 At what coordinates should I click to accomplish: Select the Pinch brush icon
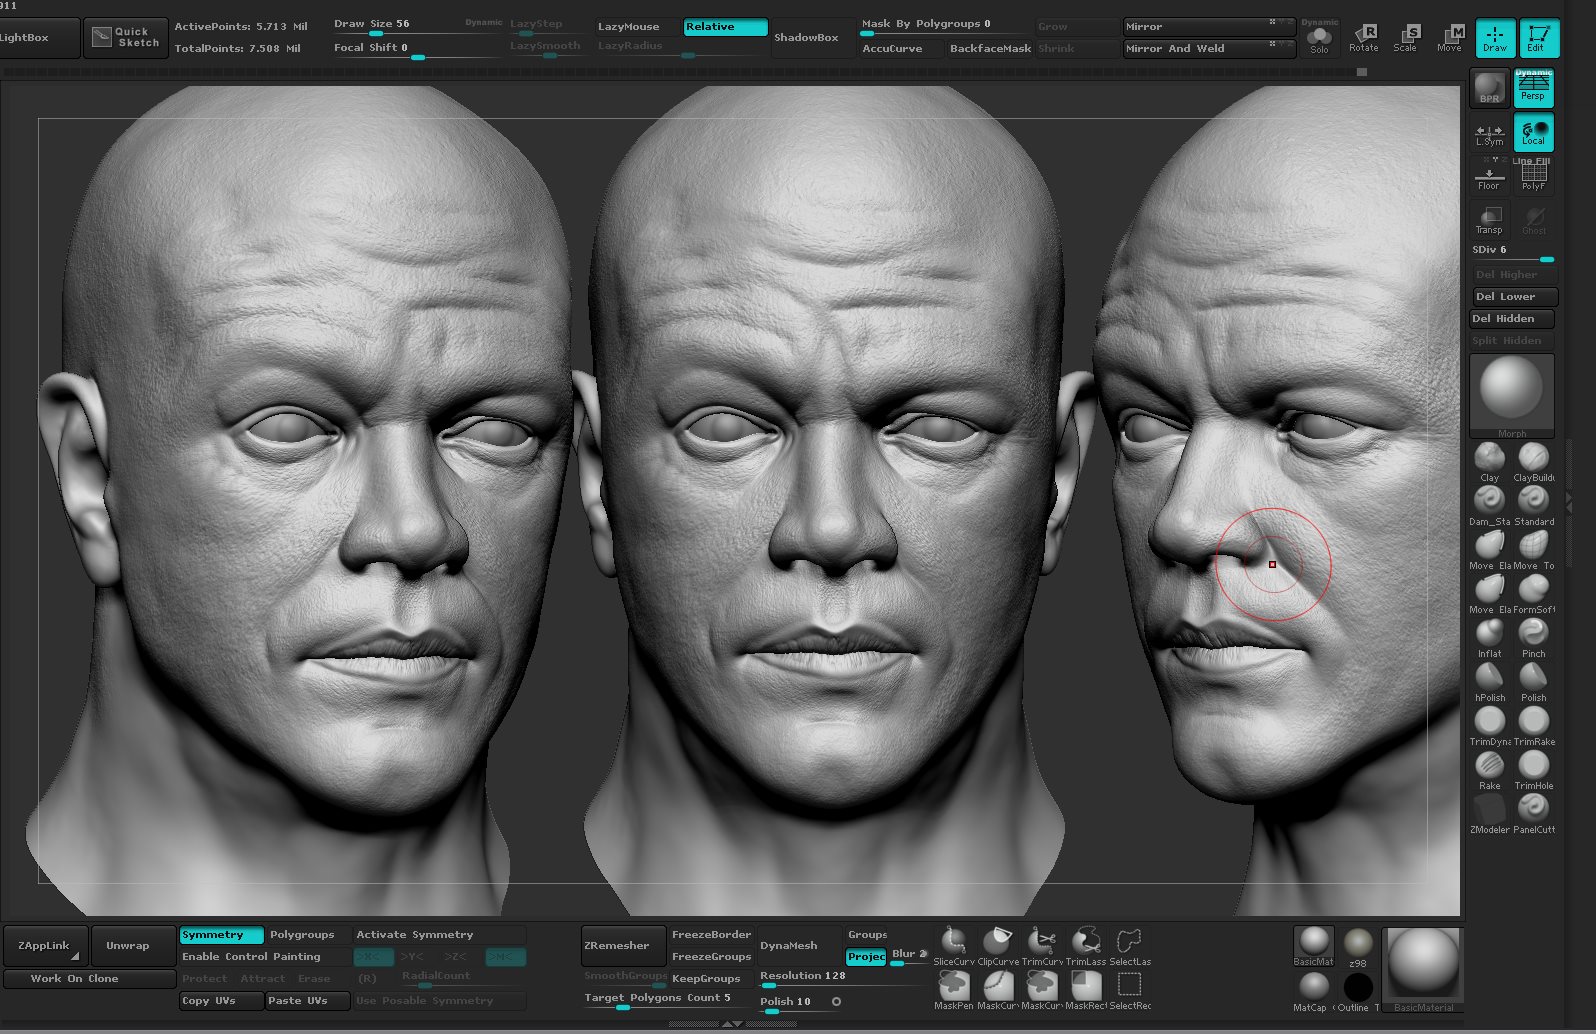1533,634
